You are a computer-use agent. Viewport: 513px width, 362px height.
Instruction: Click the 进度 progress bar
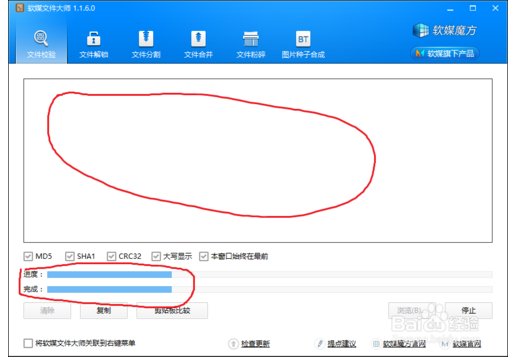(x=270, y=274)
